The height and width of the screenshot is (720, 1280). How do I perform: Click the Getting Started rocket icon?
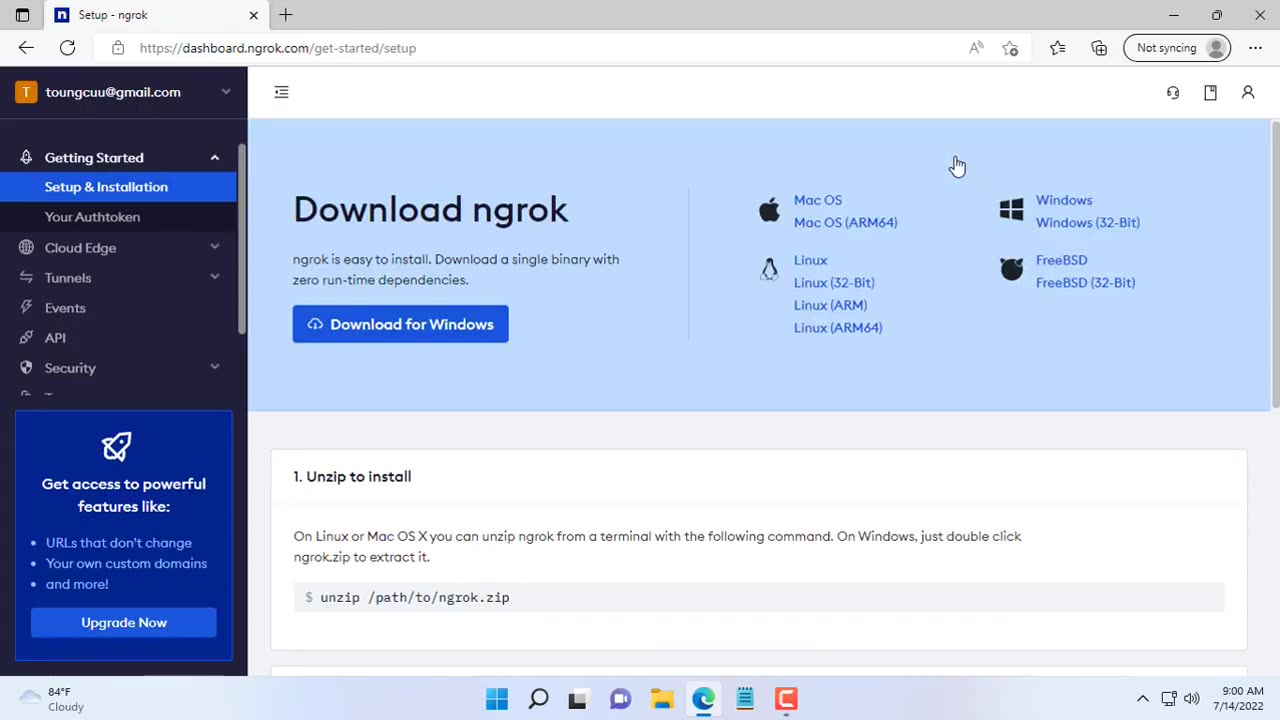(x=26, y=157)
